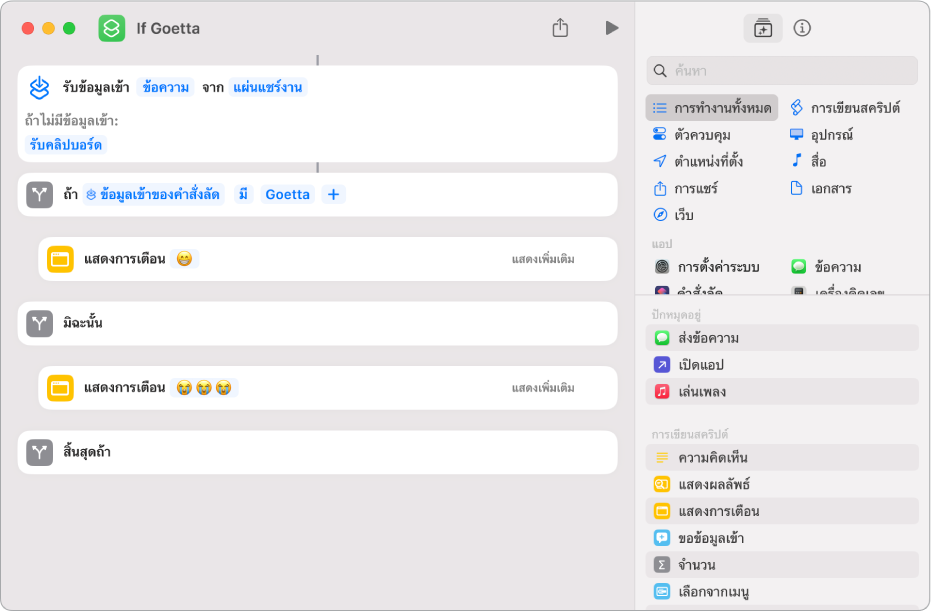Select the มิฉะนั้น label
The width and height of the screenshot is (931, 612).
click(x=83, y=324)
